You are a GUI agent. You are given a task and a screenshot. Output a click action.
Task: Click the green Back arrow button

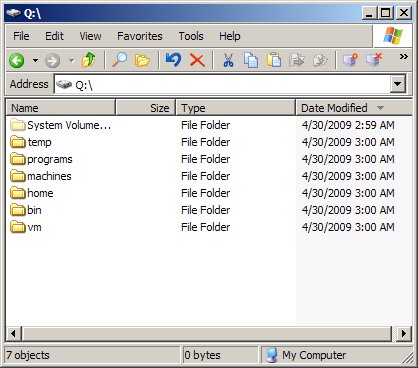[17, 61]
